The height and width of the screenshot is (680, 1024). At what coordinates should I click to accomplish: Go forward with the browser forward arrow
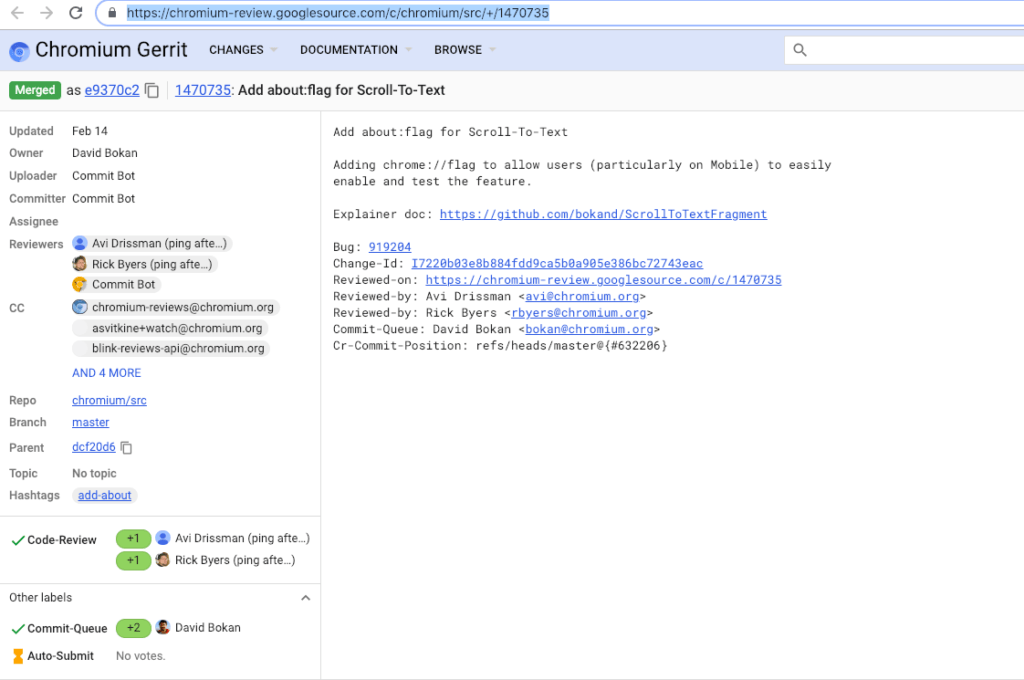coord(46,12)
